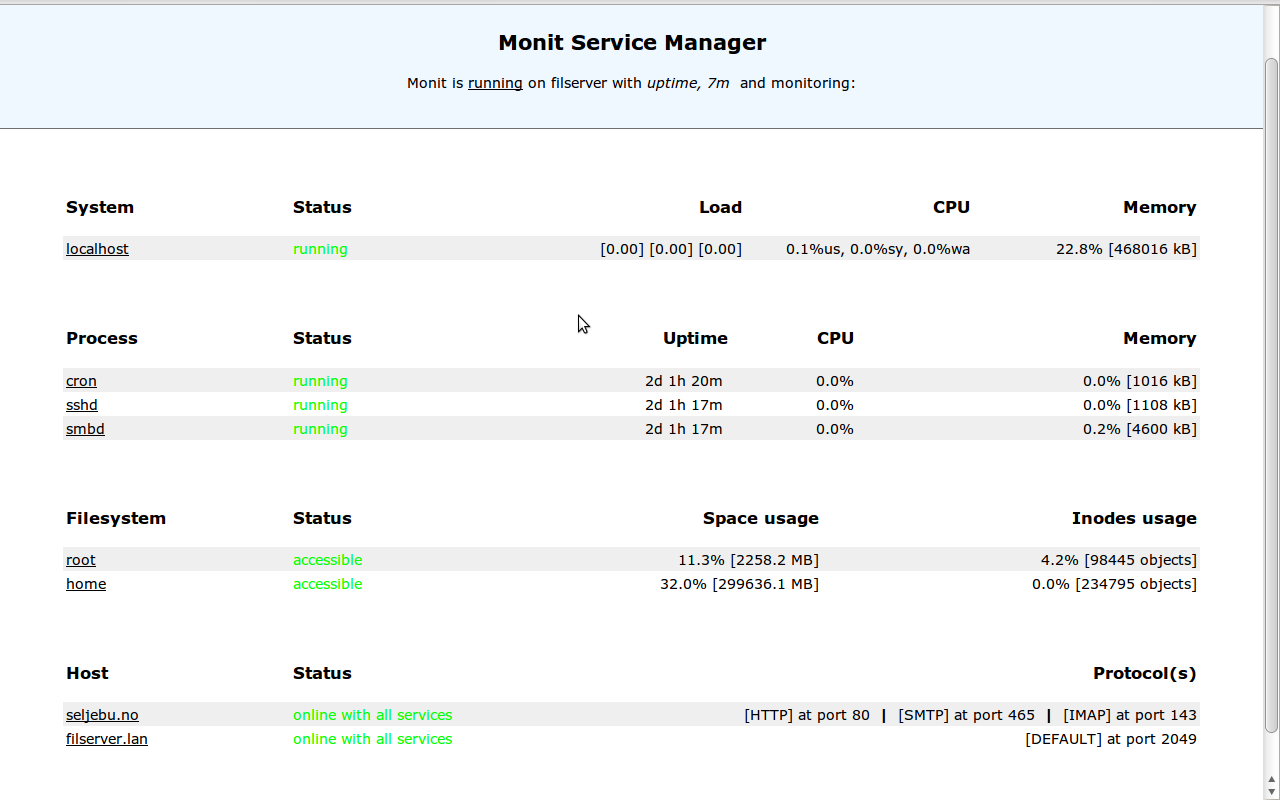Click the [DEFAULT] at port 2049 entry

[1110, 739]
